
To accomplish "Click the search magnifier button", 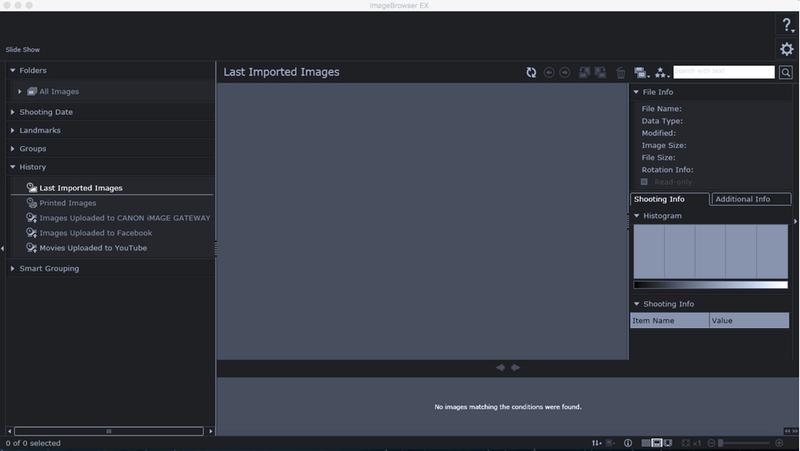I will point(786,73).
